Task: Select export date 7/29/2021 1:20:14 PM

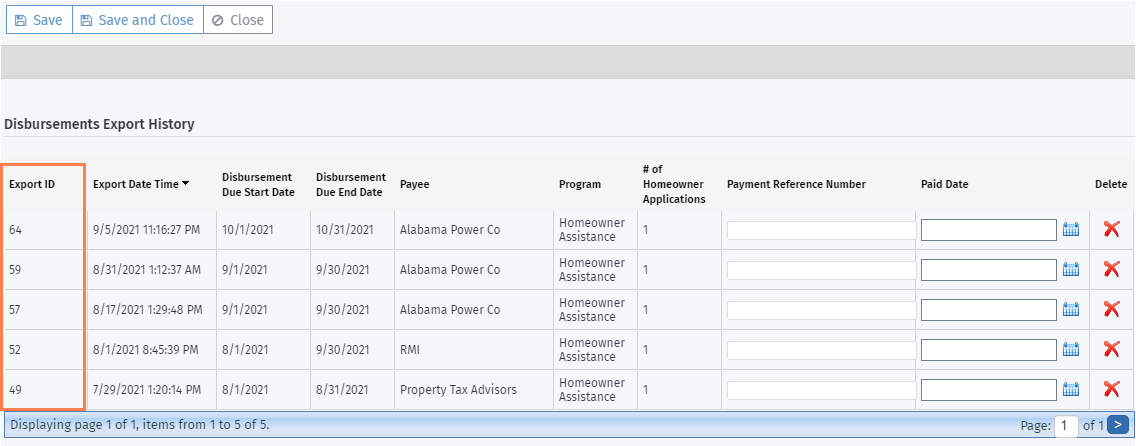Action: pyautogui.click(x=147, y=389)
